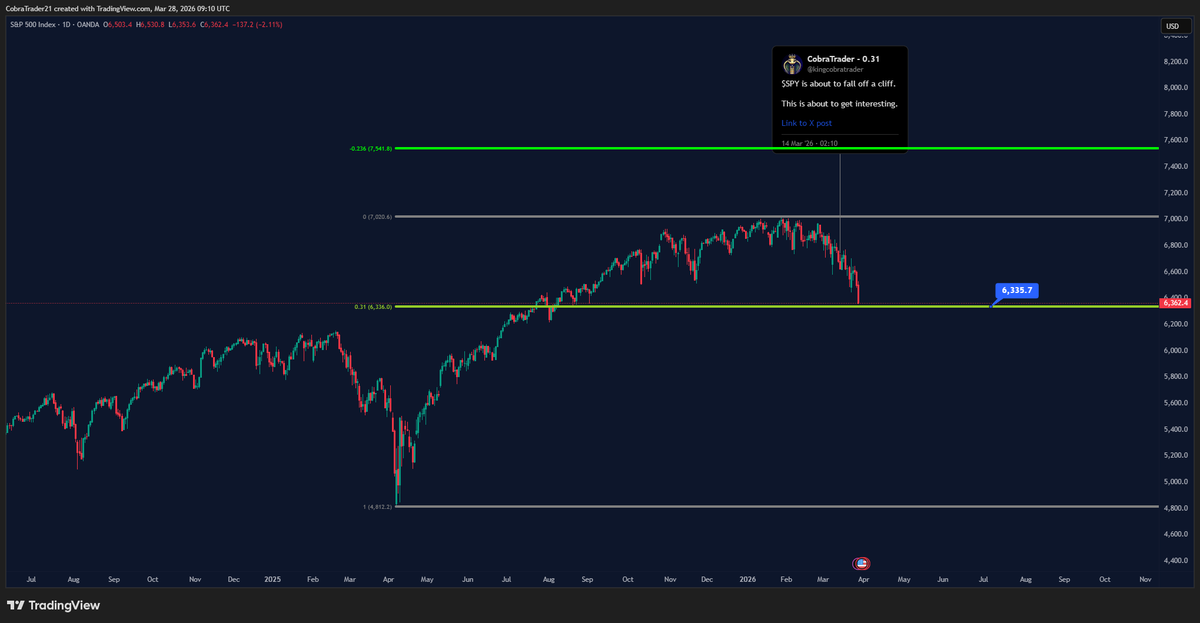Viewport: 1200px width, 623px height.
Task: Click the red 6,362.4 current price tag
Action: [x=1173, y=302]
